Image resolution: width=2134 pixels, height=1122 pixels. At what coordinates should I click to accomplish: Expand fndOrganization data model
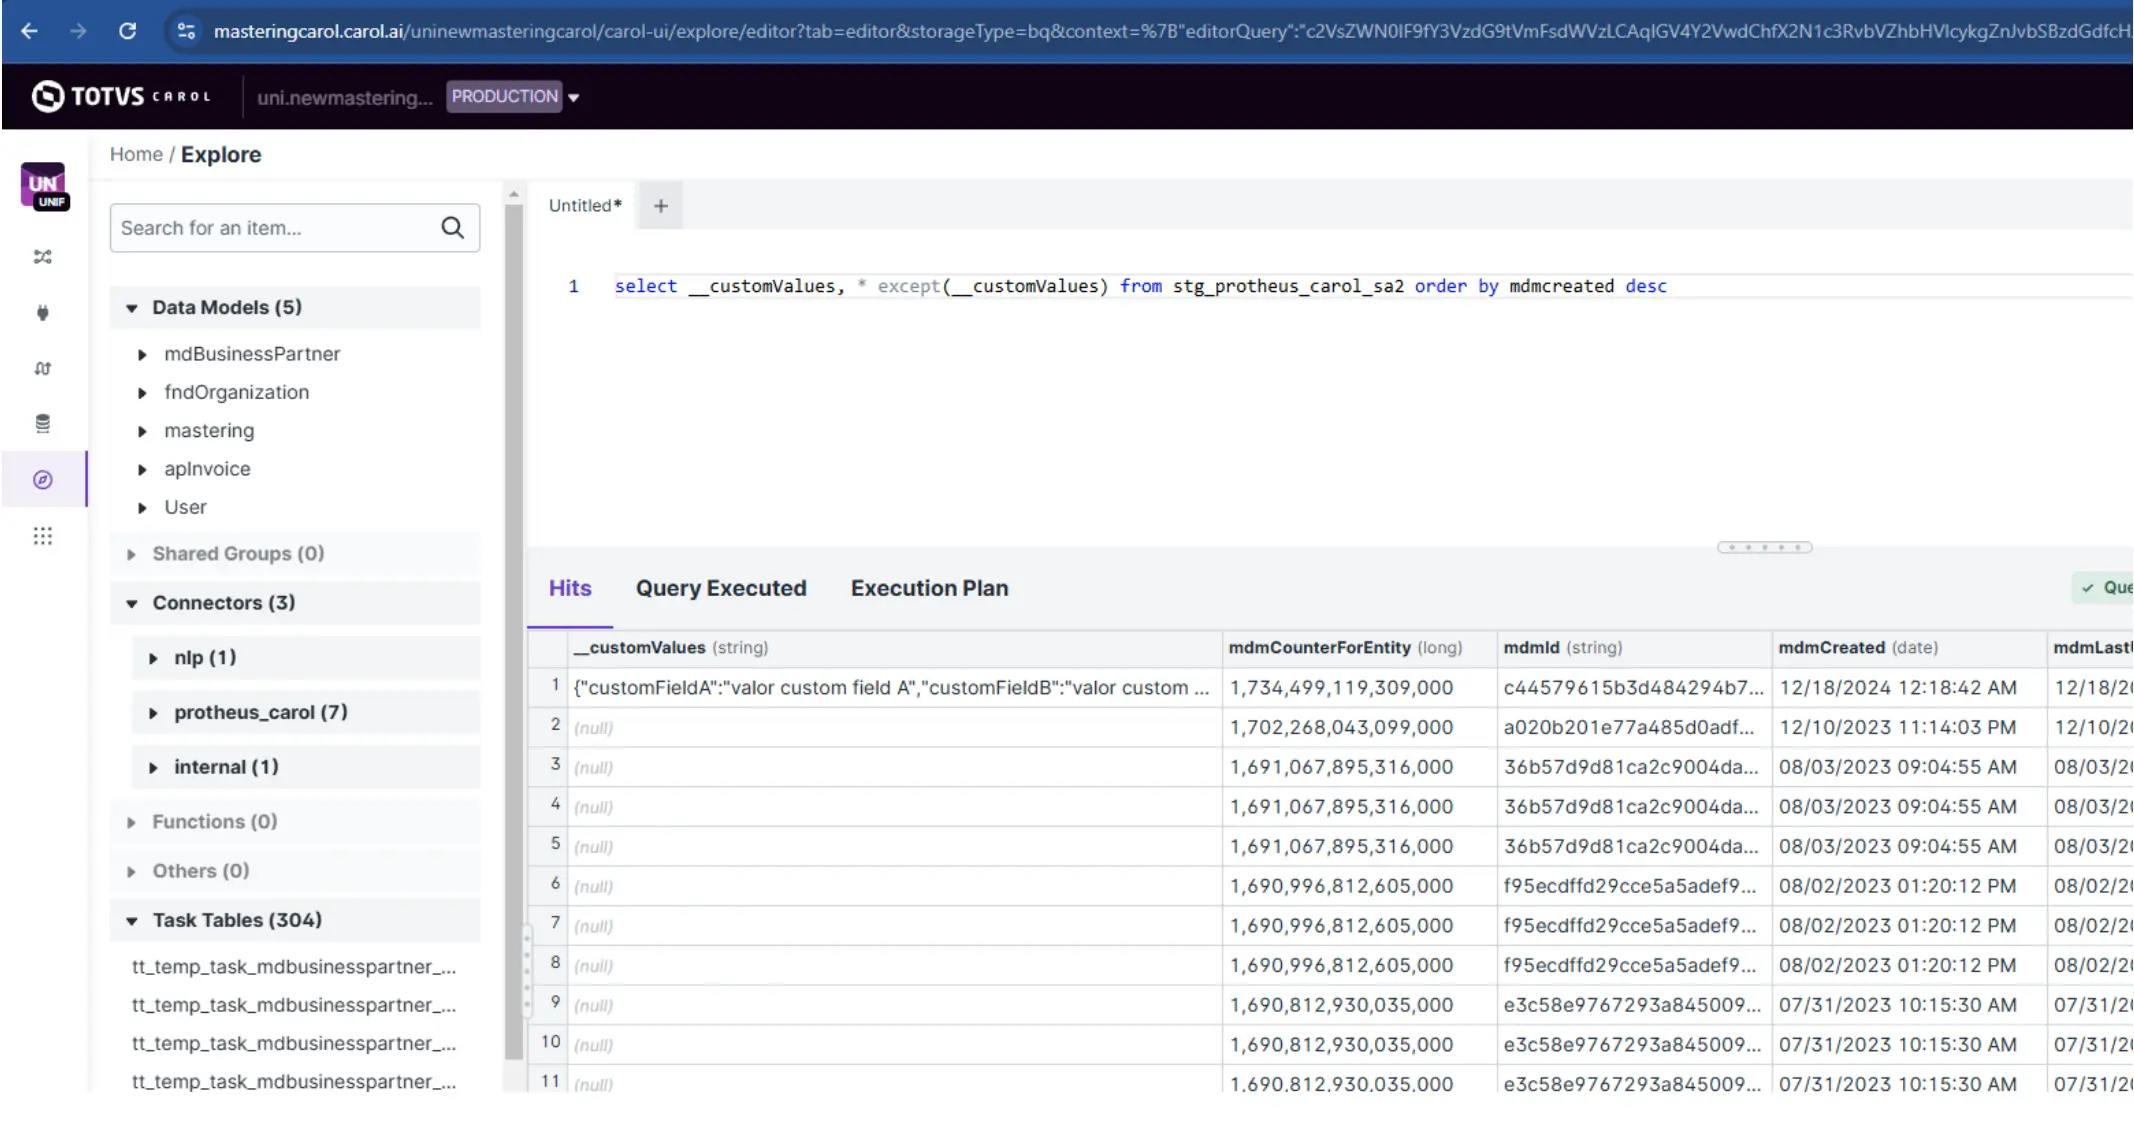142,393
